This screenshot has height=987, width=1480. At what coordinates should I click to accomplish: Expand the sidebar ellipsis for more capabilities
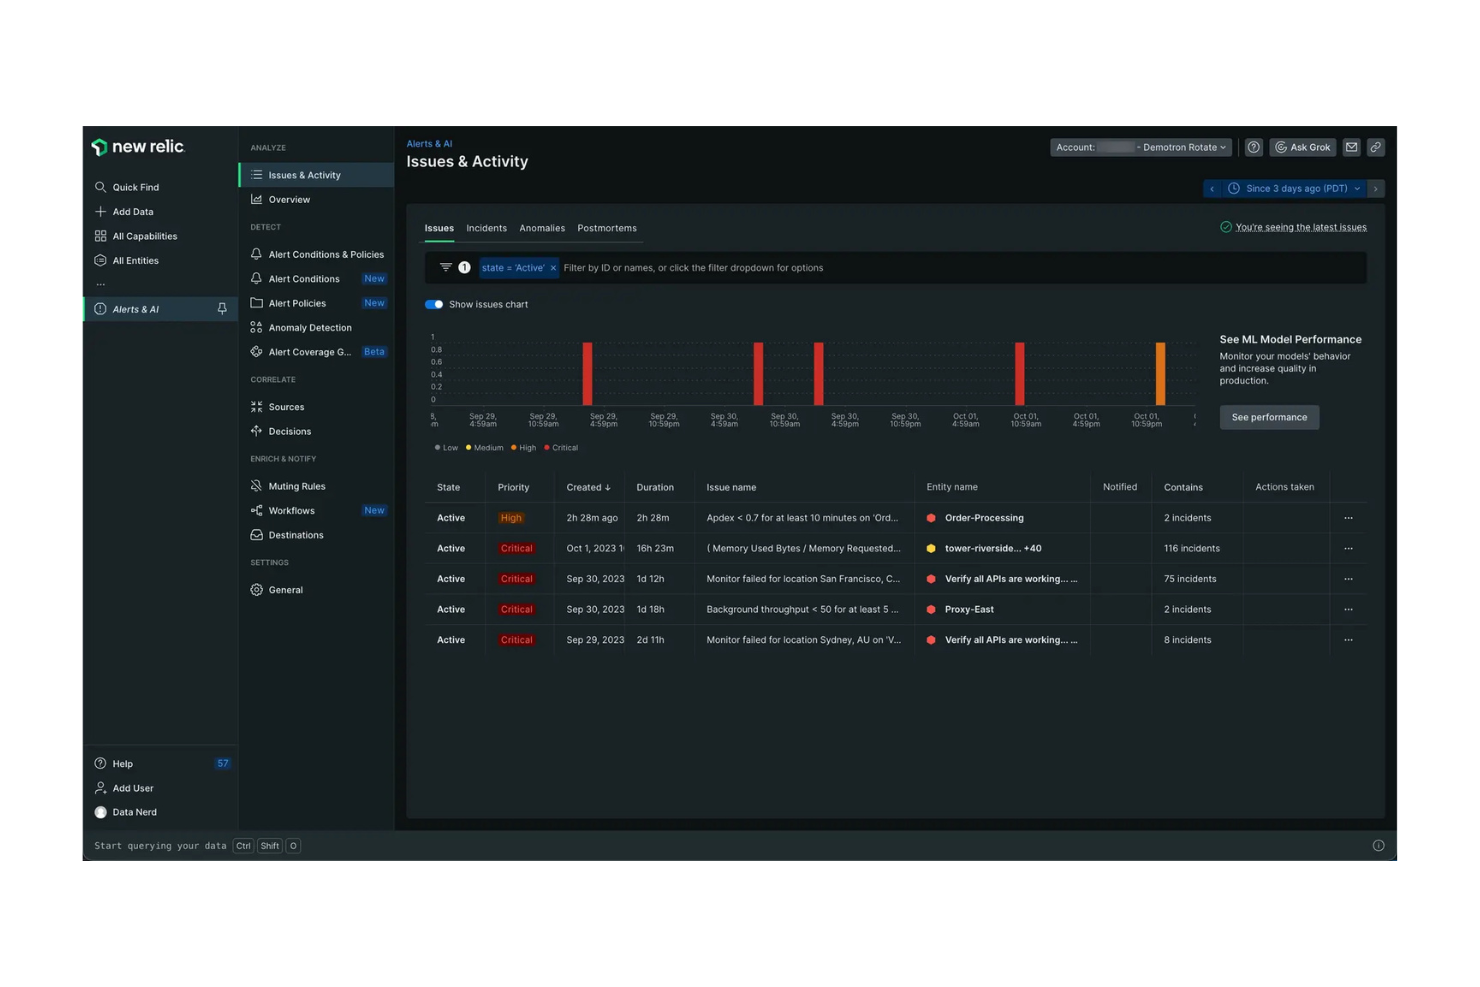99,283
